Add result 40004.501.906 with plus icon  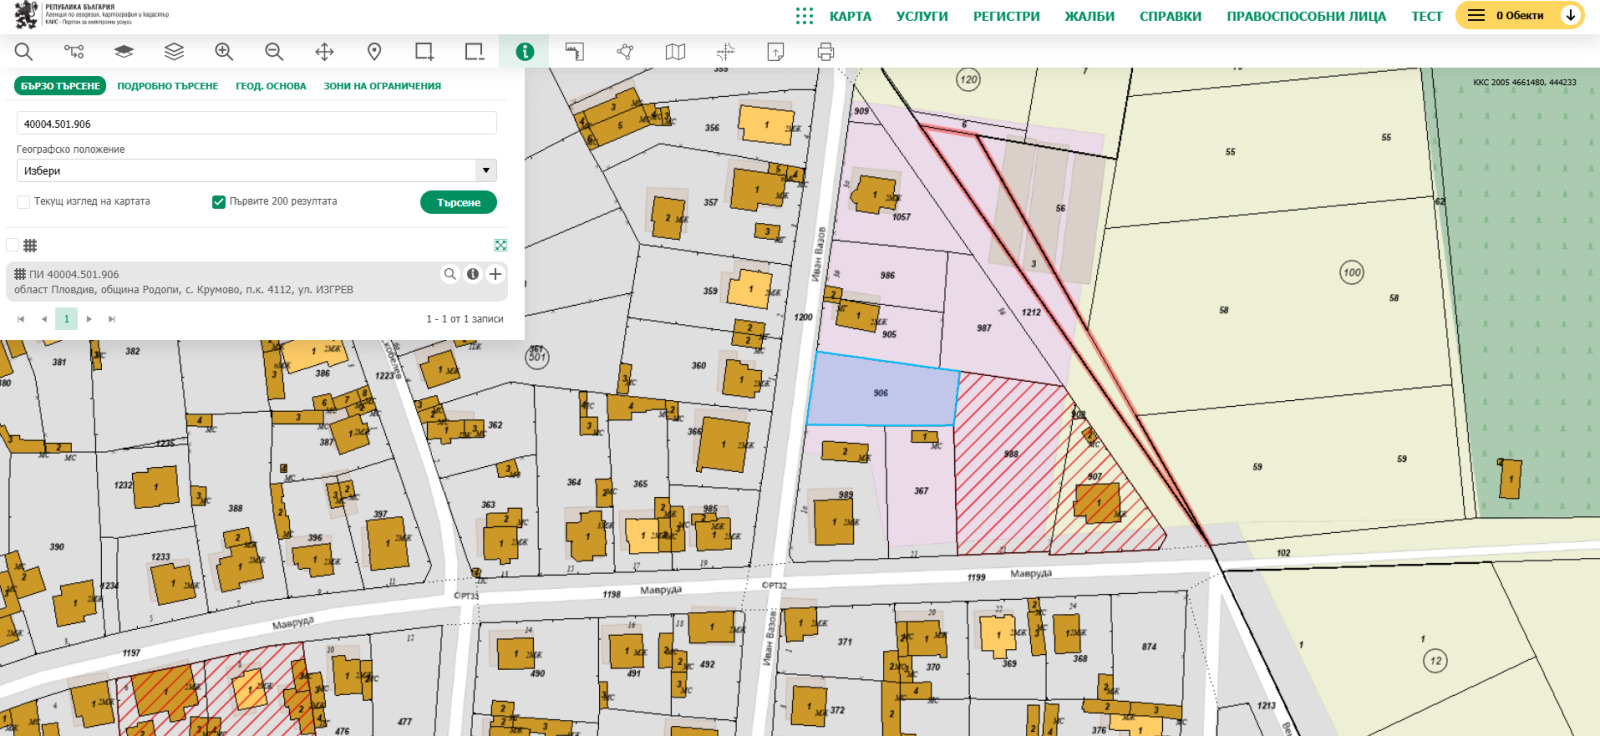[x=495, y=274]
